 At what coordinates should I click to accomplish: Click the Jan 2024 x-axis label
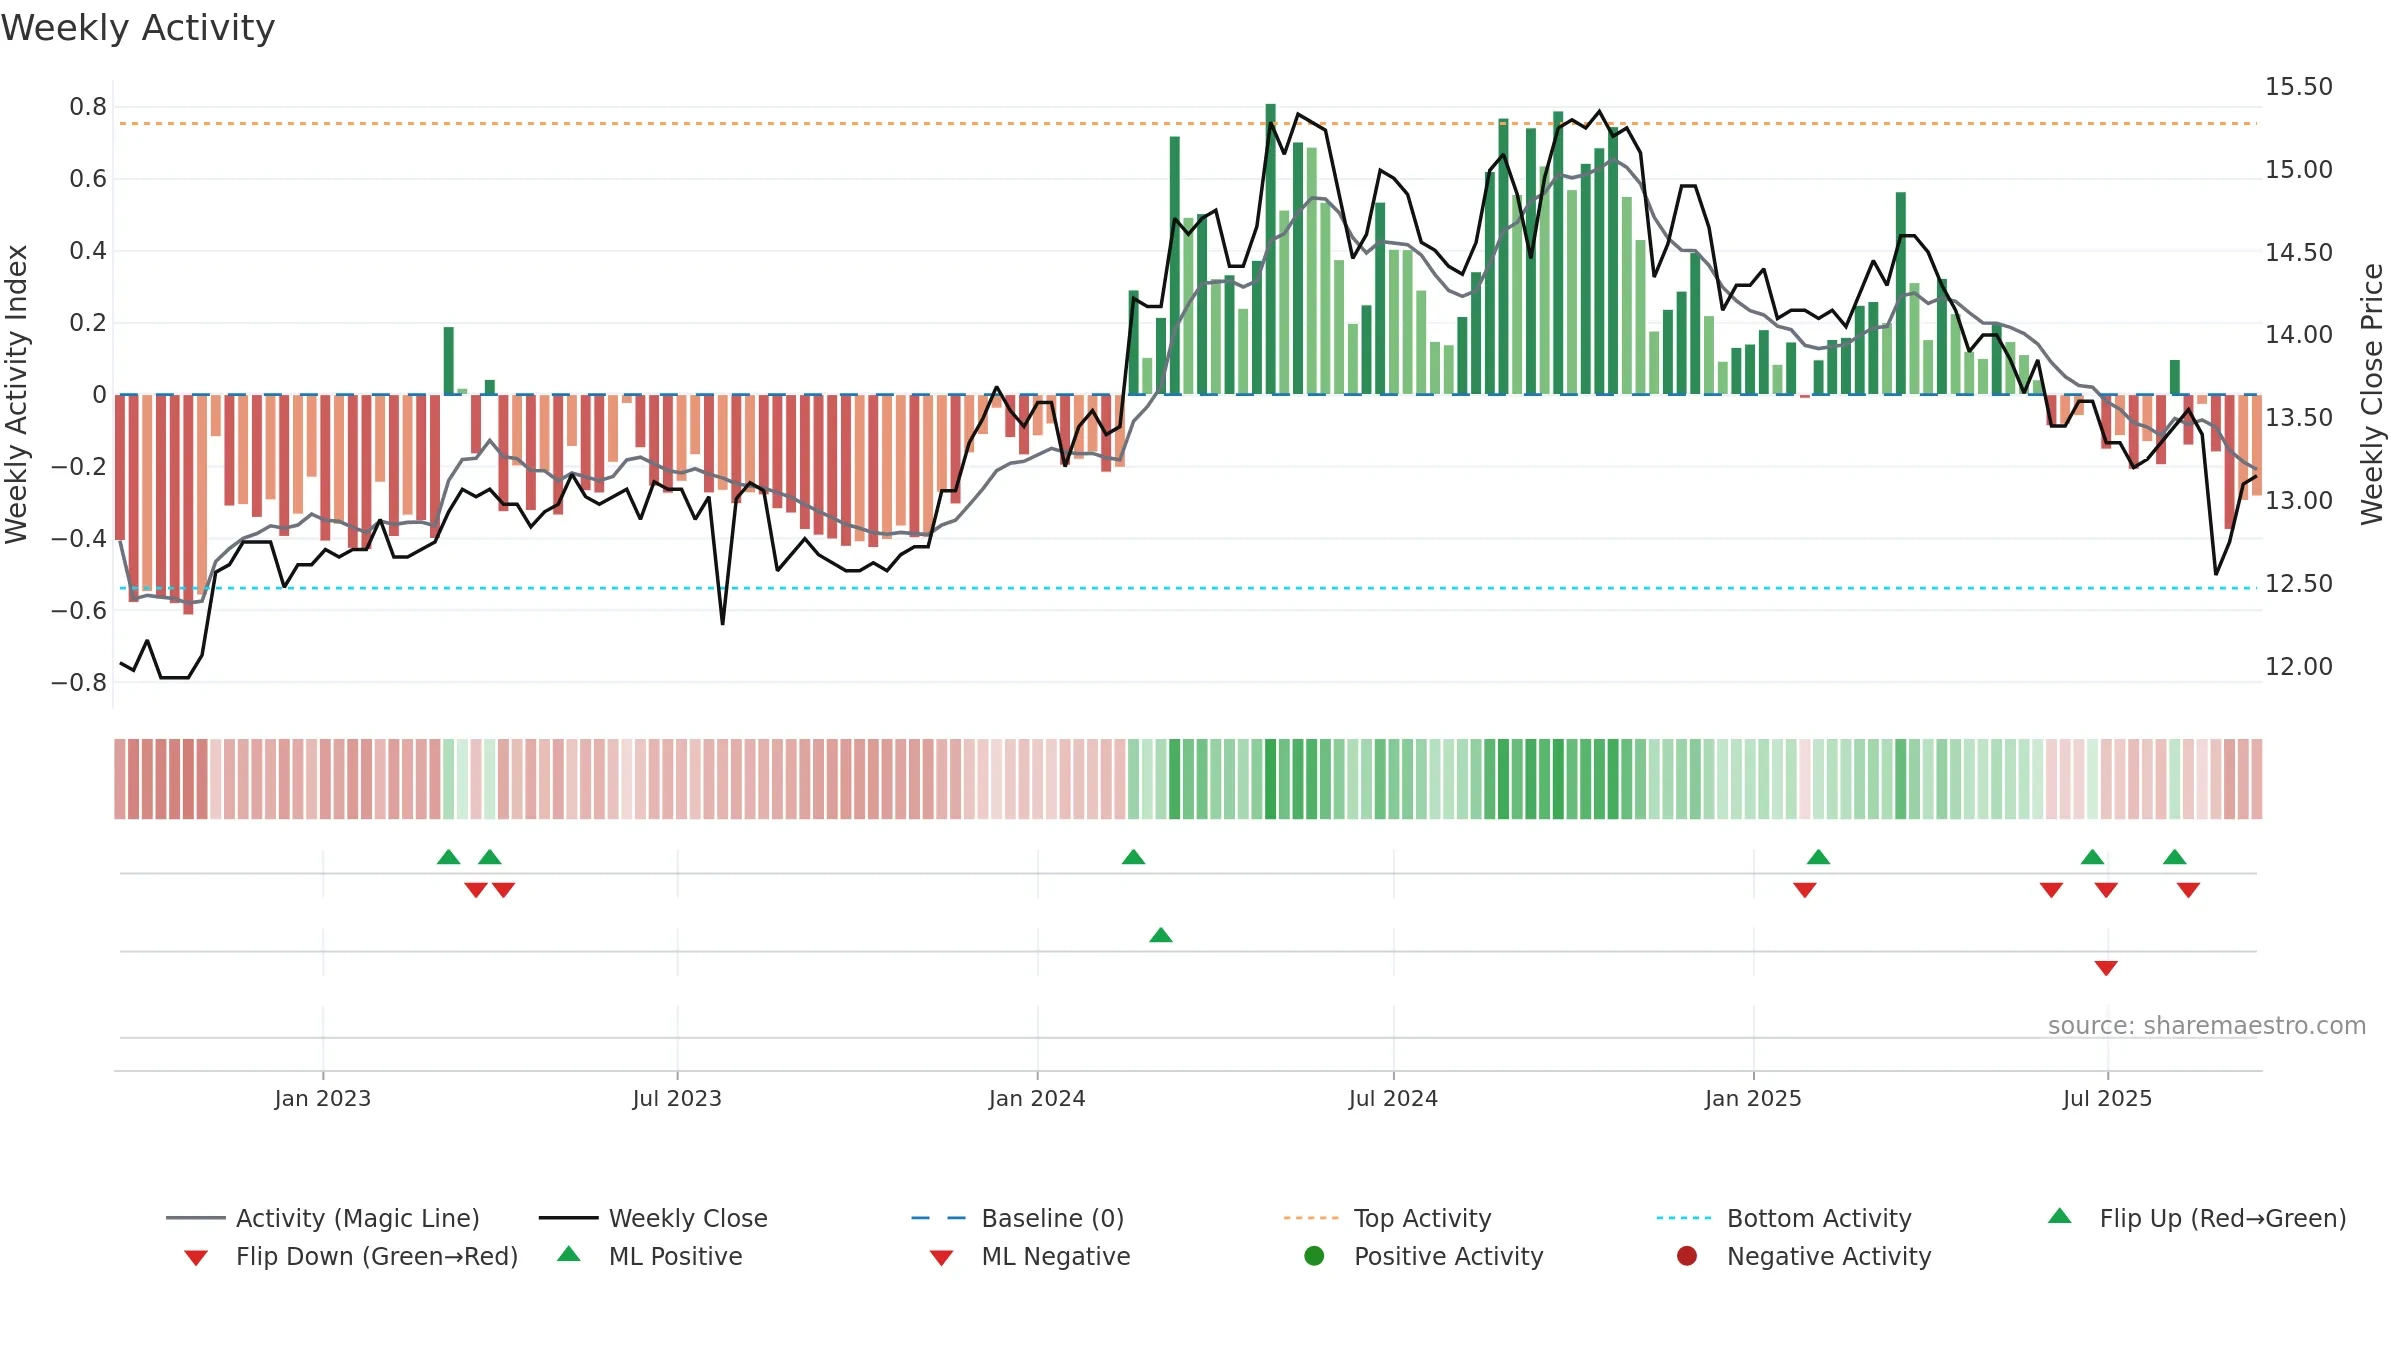1037,1099
